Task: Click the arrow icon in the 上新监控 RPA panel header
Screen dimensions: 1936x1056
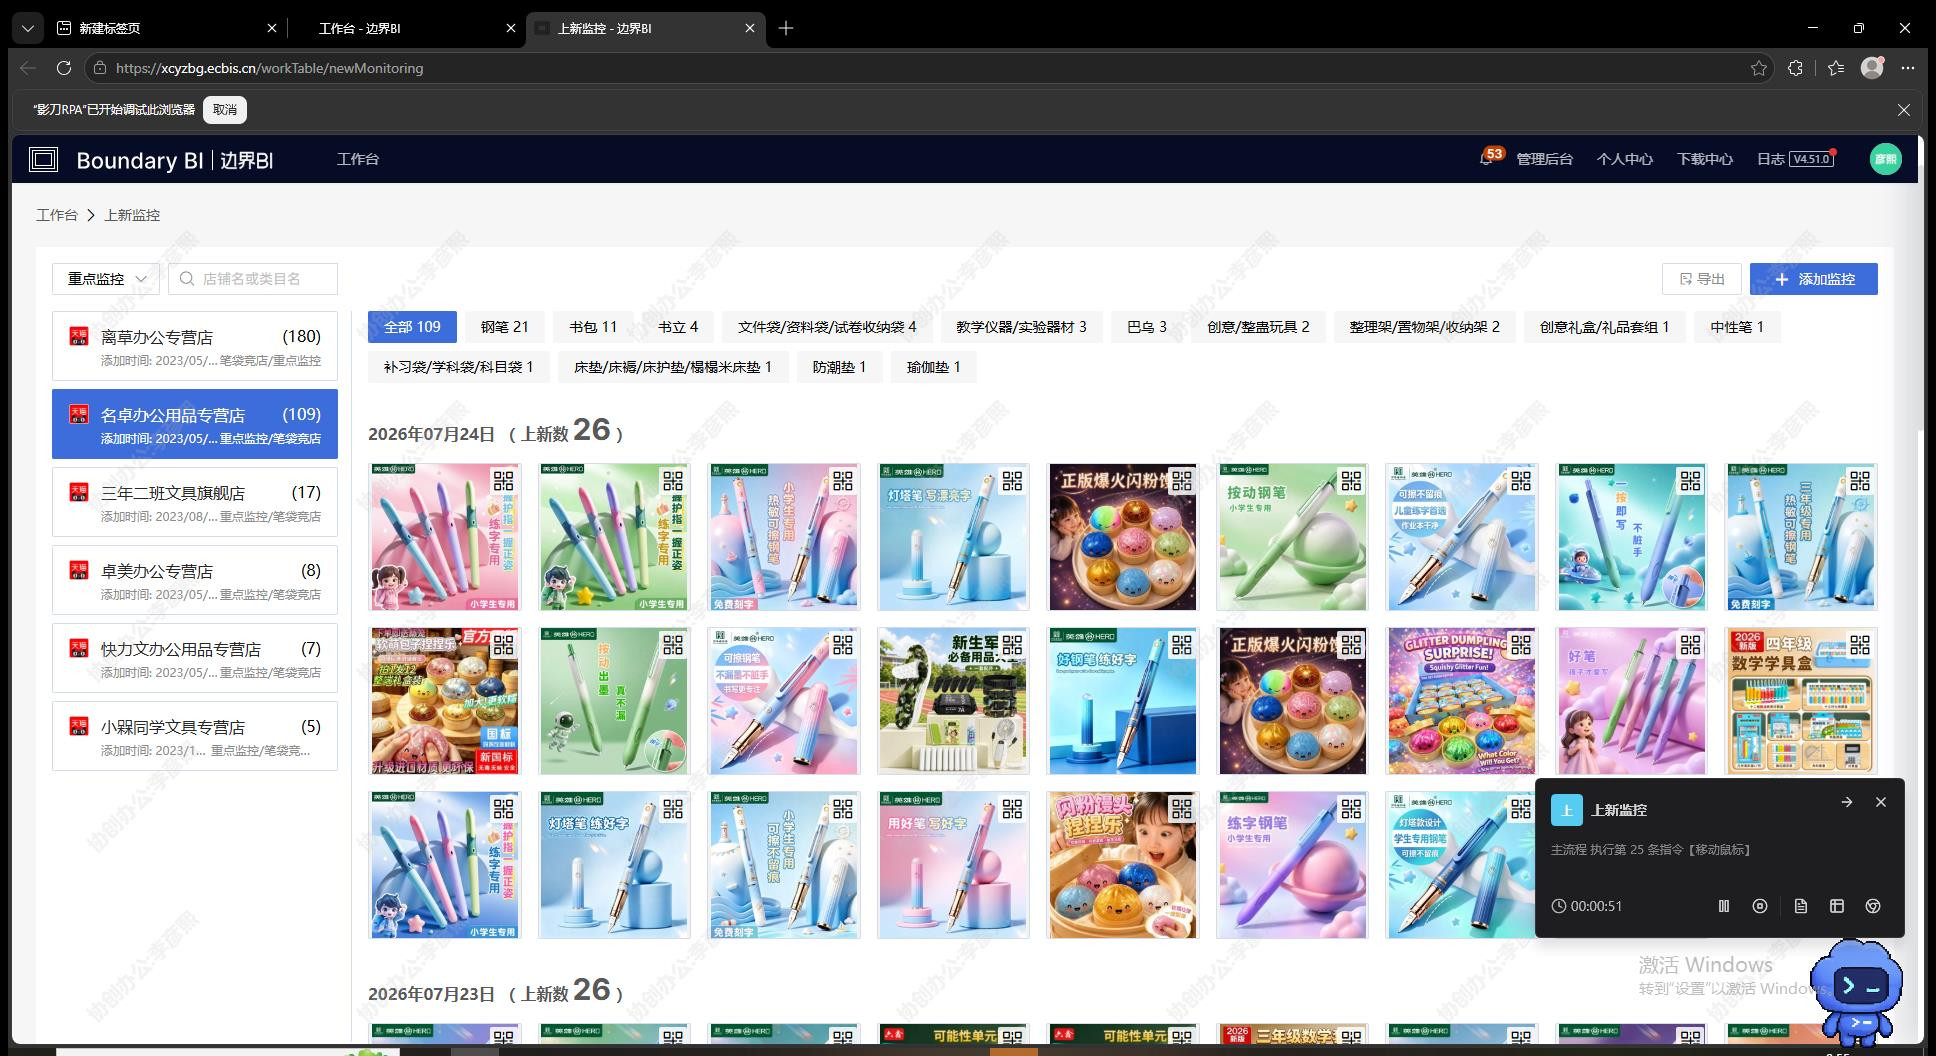Action: point(1847,802)
